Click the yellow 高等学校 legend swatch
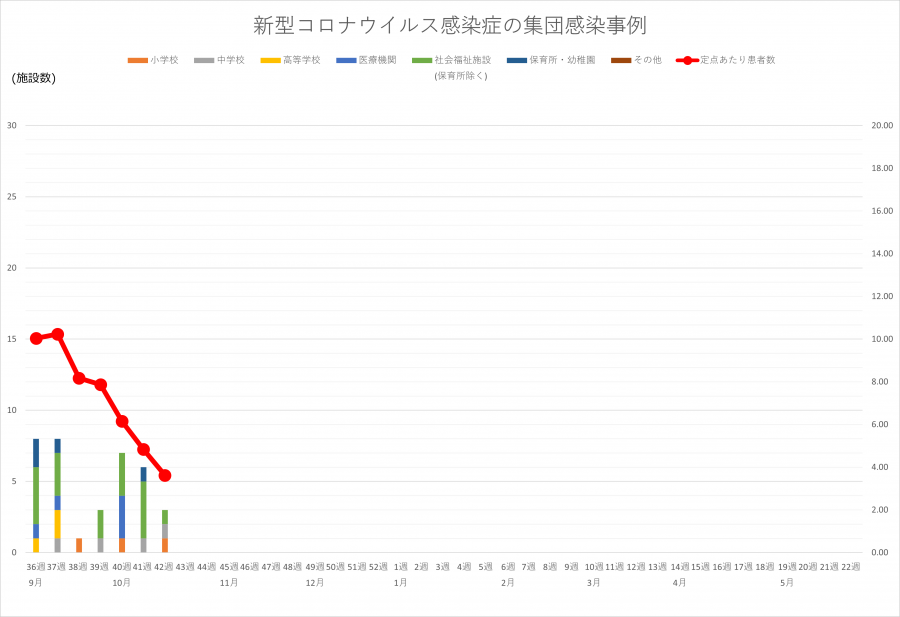Screen dimensions: 900x617 coord(270,61)
